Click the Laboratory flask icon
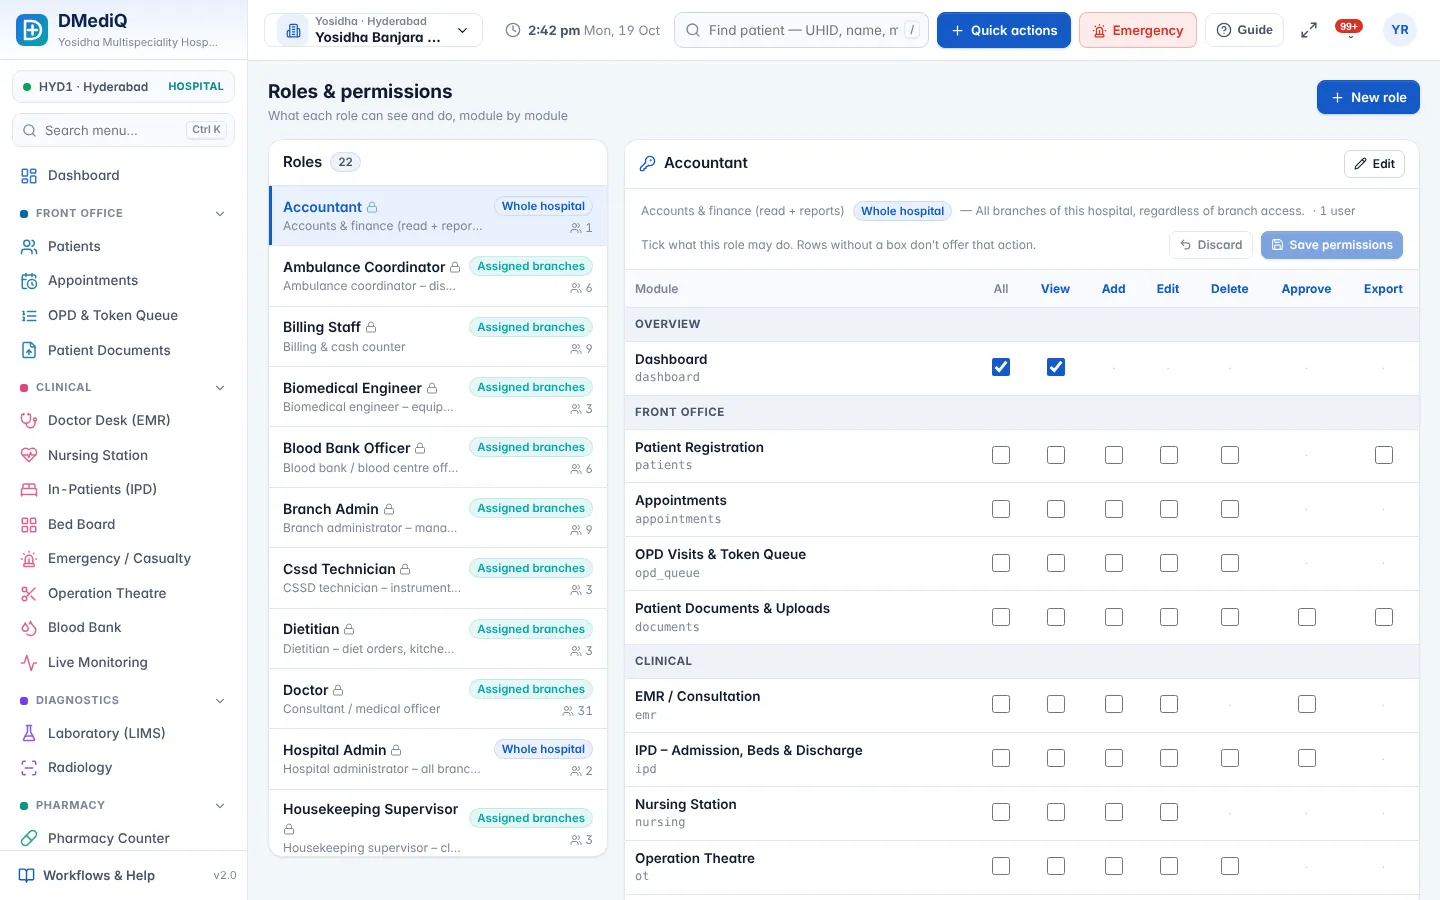 (x=29, y=734)
